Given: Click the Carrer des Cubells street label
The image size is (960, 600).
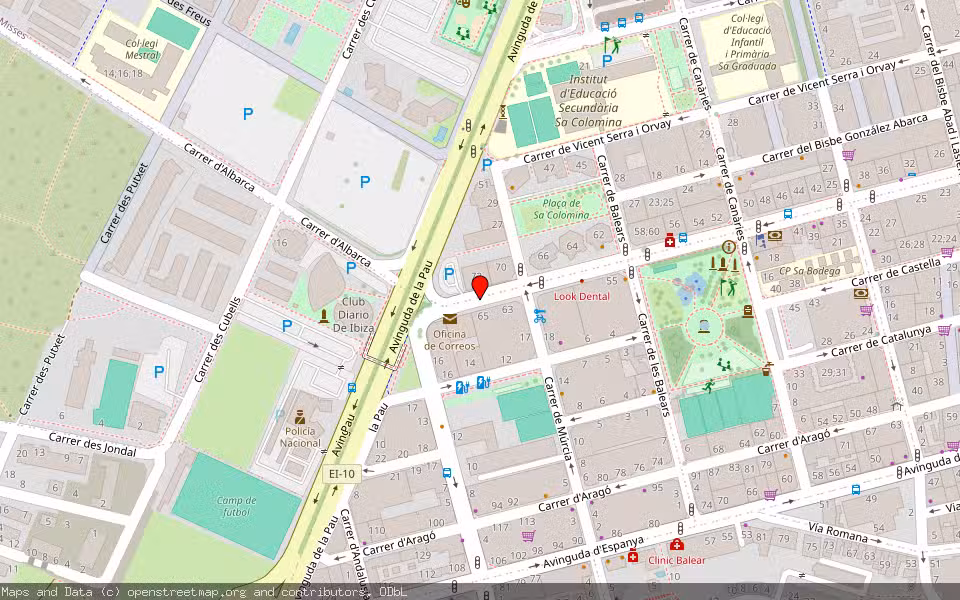Looking at the screenshot, I should pos(218,340).
